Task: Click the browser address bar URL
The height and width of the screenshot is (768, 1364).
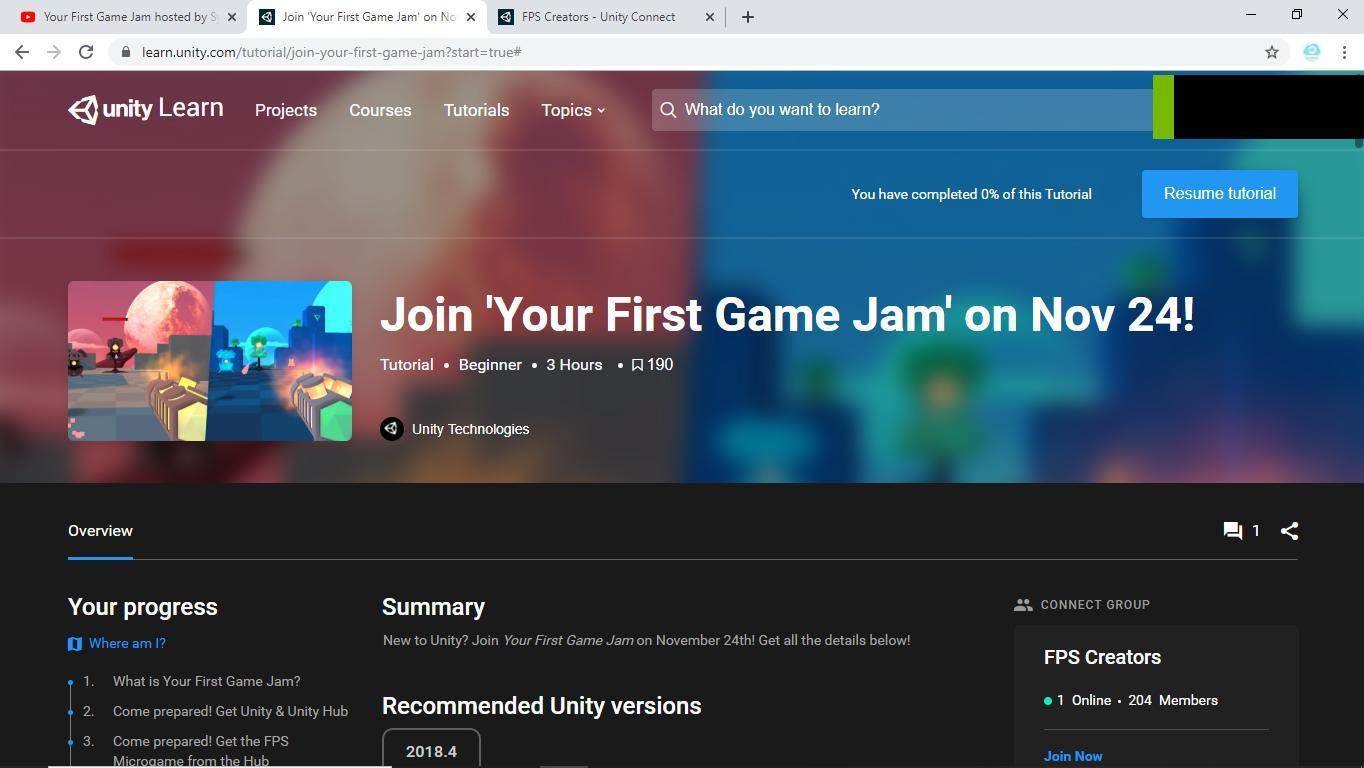Action: 331,52
